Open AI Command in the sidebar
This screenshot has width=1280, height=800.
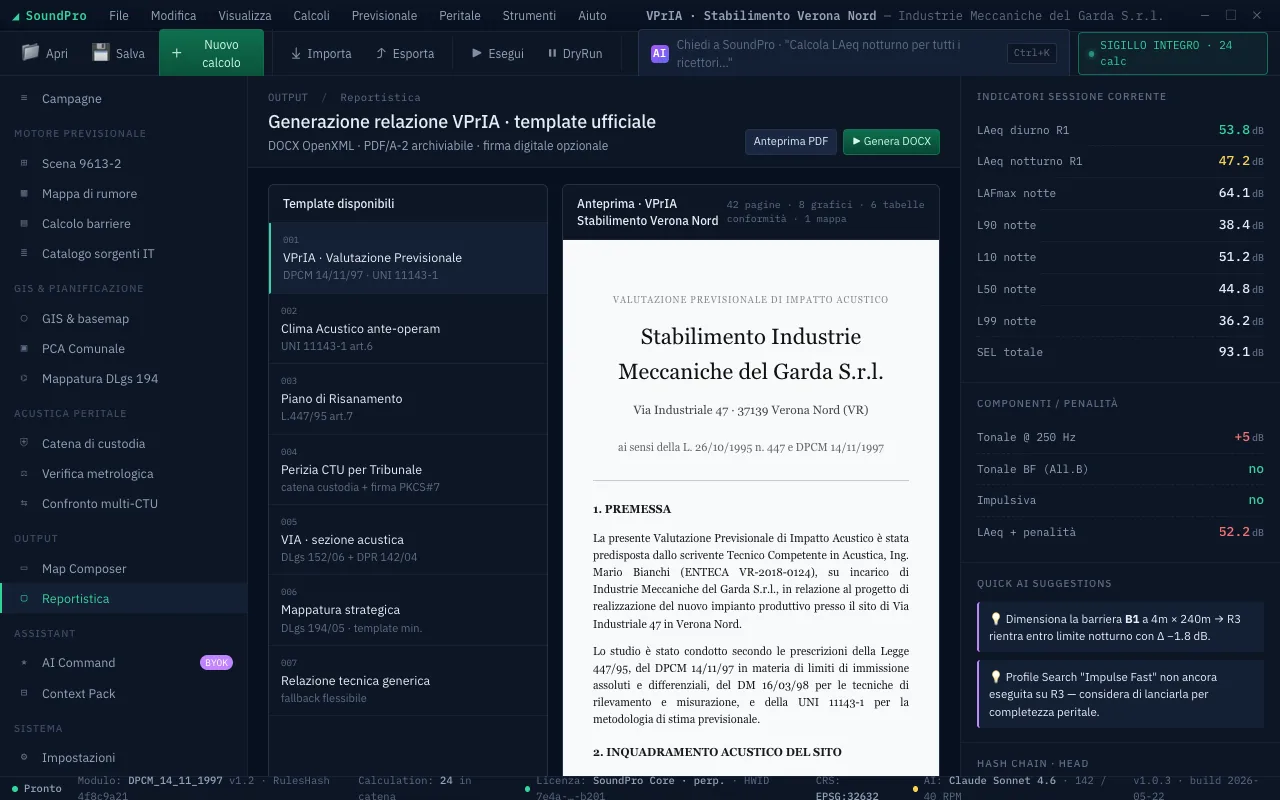(x=123, y=663)
